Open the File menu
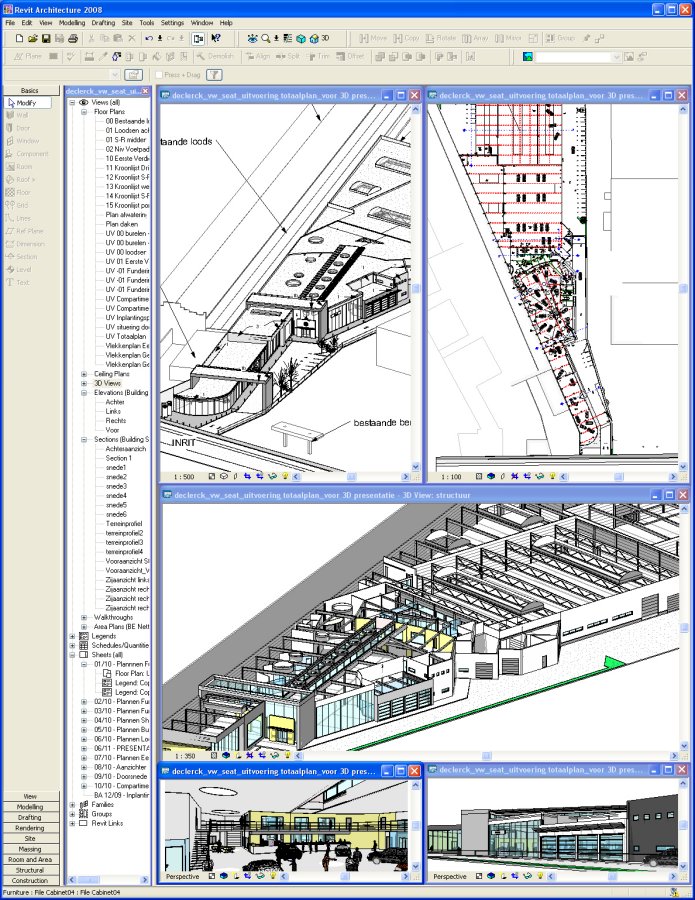Image resolution: width=695 pixels, height=900 pixels. (10, 23)
